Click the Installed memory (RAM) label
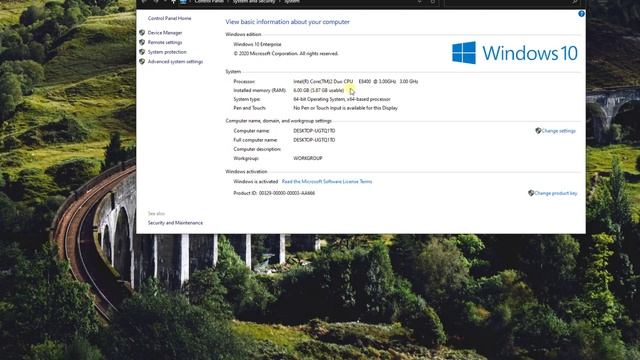Screen dimensions: 640x360 point(260,90)
